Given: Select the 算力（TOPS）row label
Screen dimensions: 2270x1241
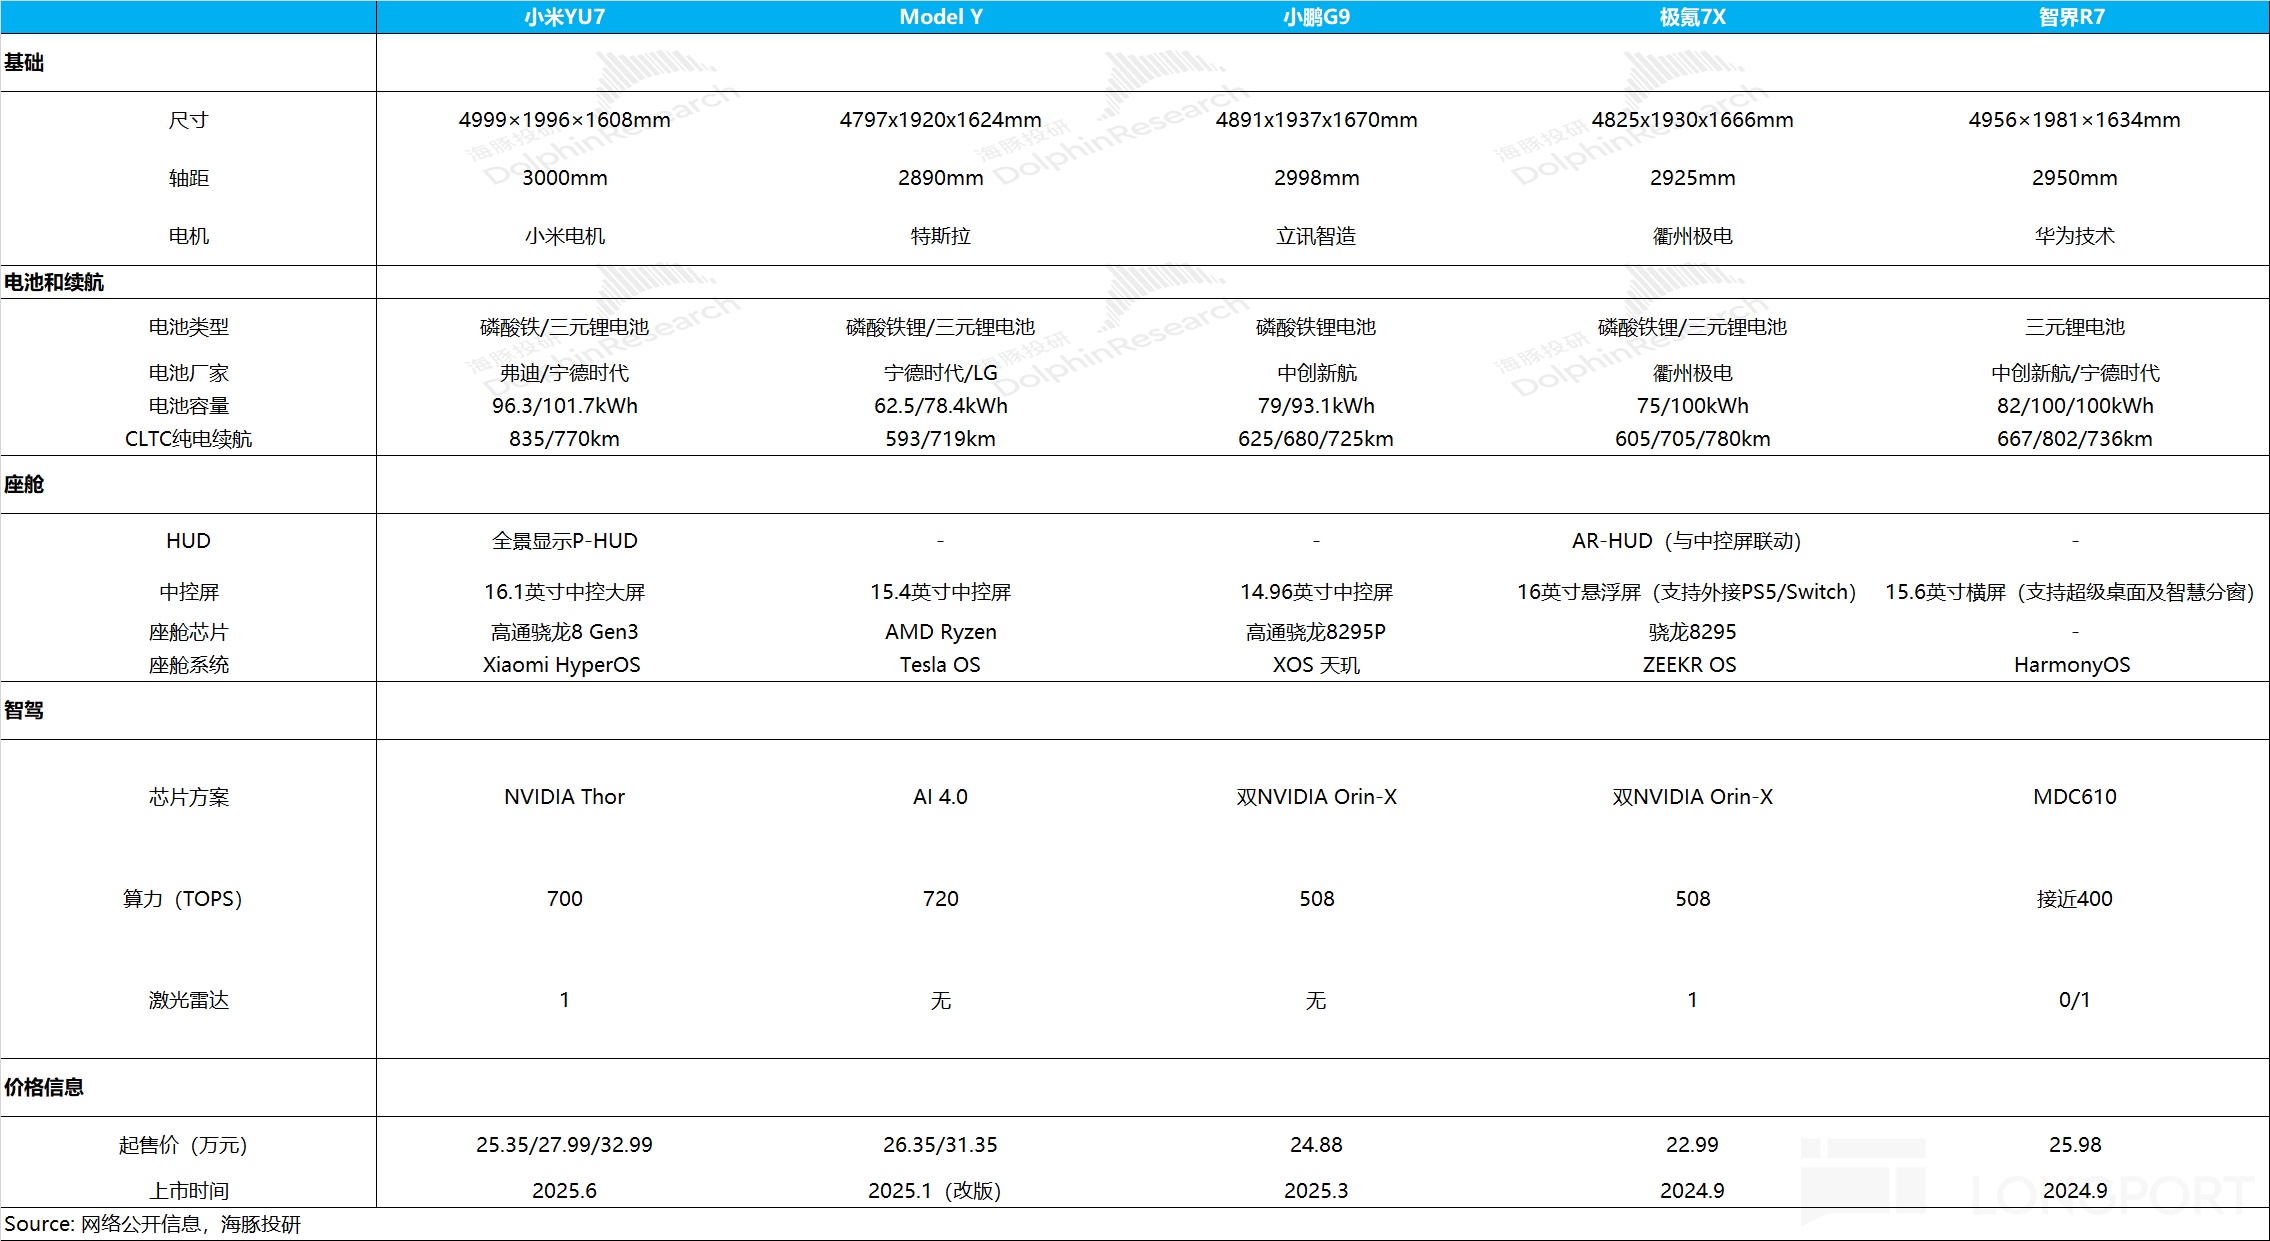Looking at the screenshot, I should point(183,899).
